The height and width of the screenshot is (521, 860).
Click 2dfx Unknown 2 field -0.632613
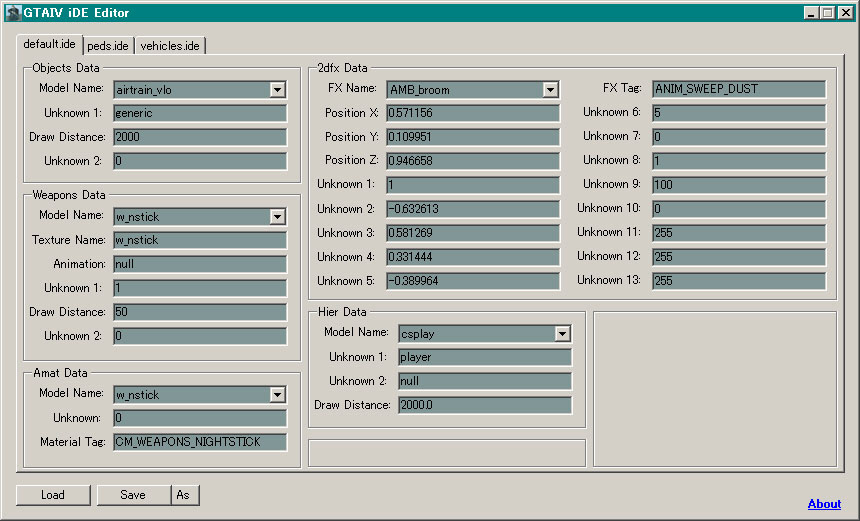tap(473, 209)
